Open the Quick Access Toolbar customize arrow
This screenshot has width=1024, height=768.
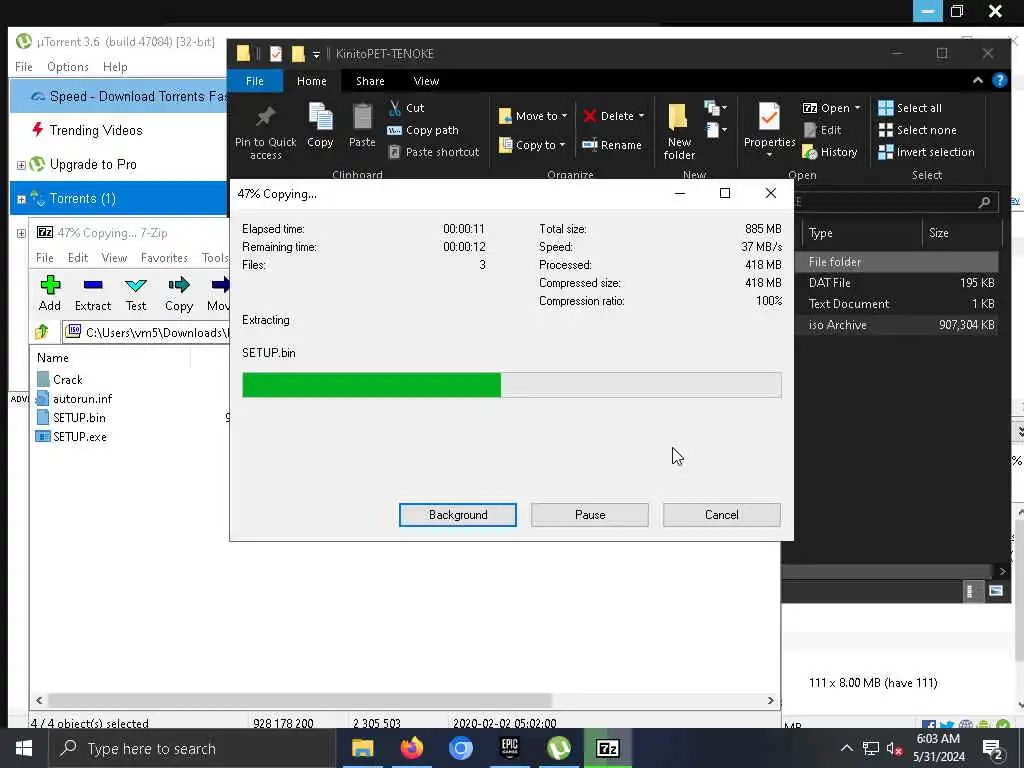coord(316,54)
